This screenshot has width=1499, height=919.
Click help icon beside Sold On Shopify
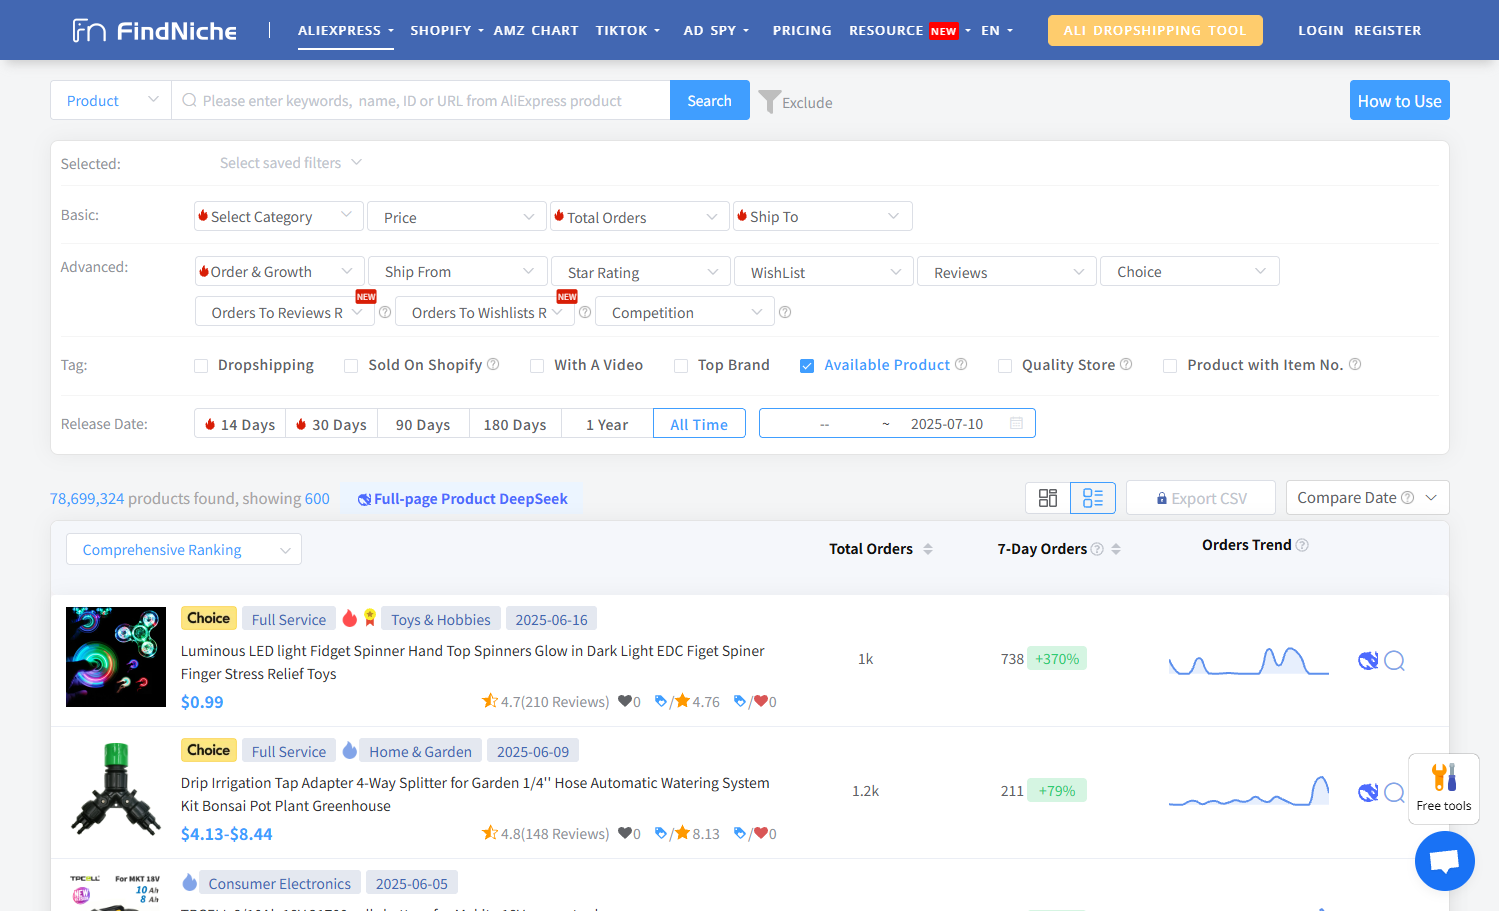[x=493, y=365]
